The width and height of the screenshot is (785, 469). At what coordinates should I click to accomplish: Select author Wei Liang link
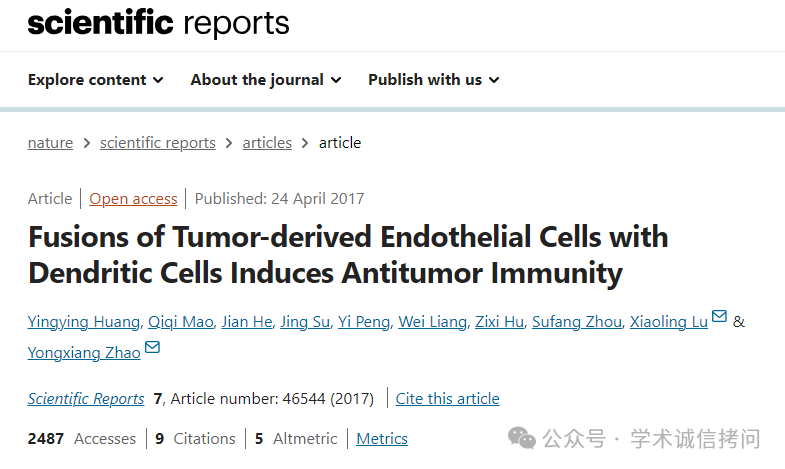433,322
